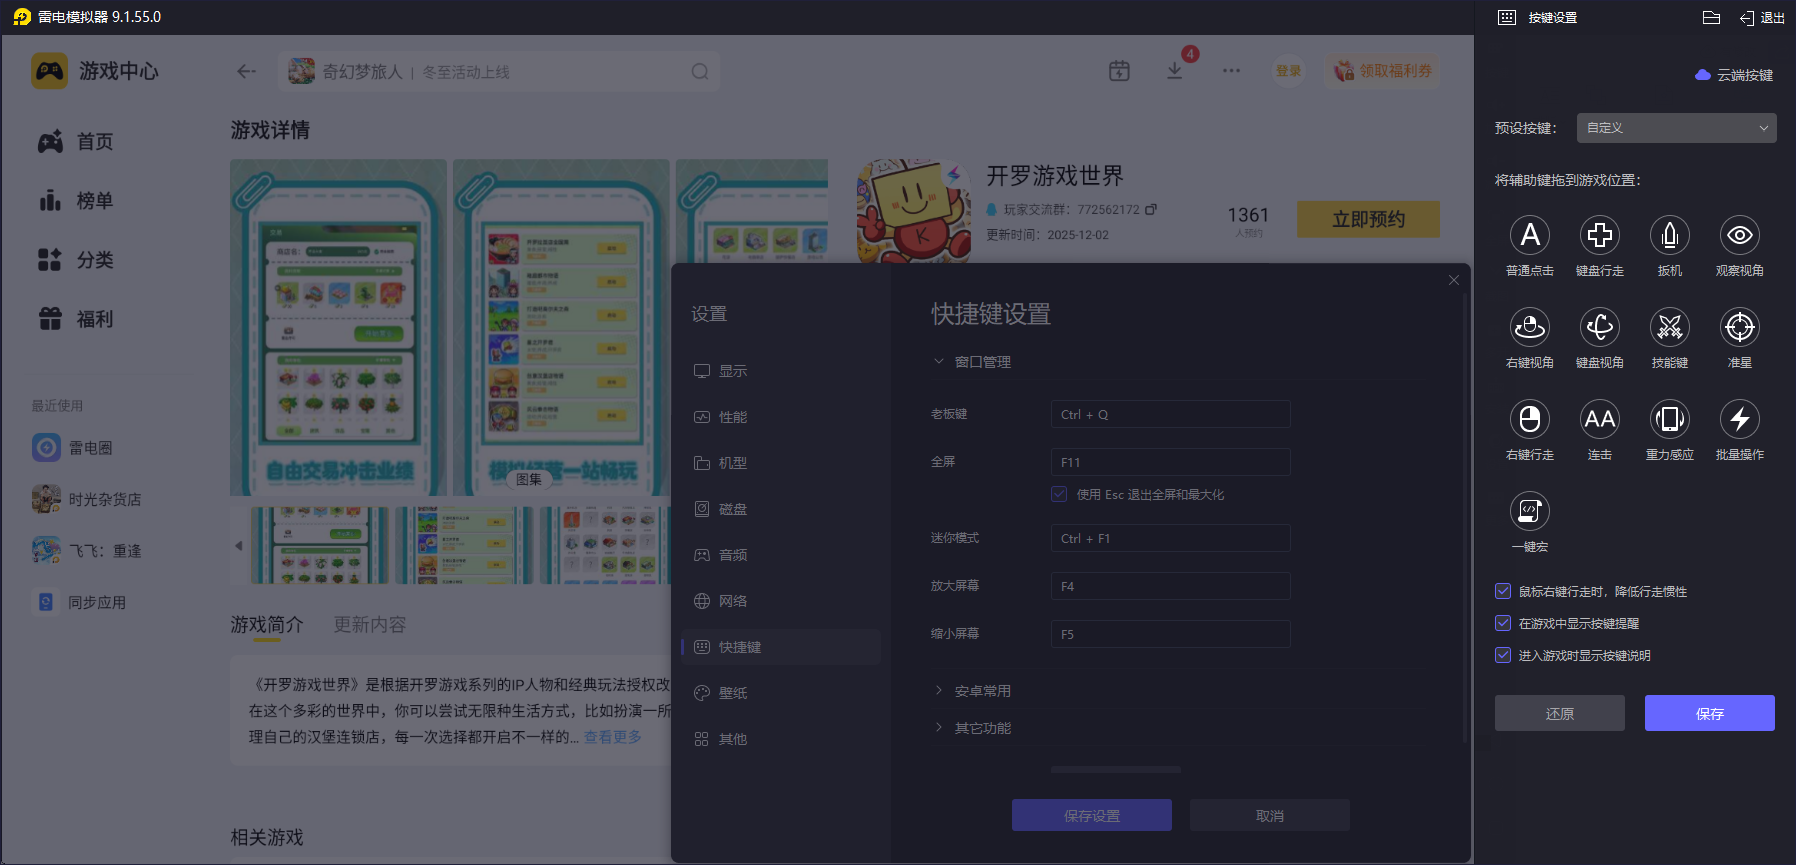Switch to the 游戏简介 tab
Screen dimensions: 1796x865
[267, 625]
